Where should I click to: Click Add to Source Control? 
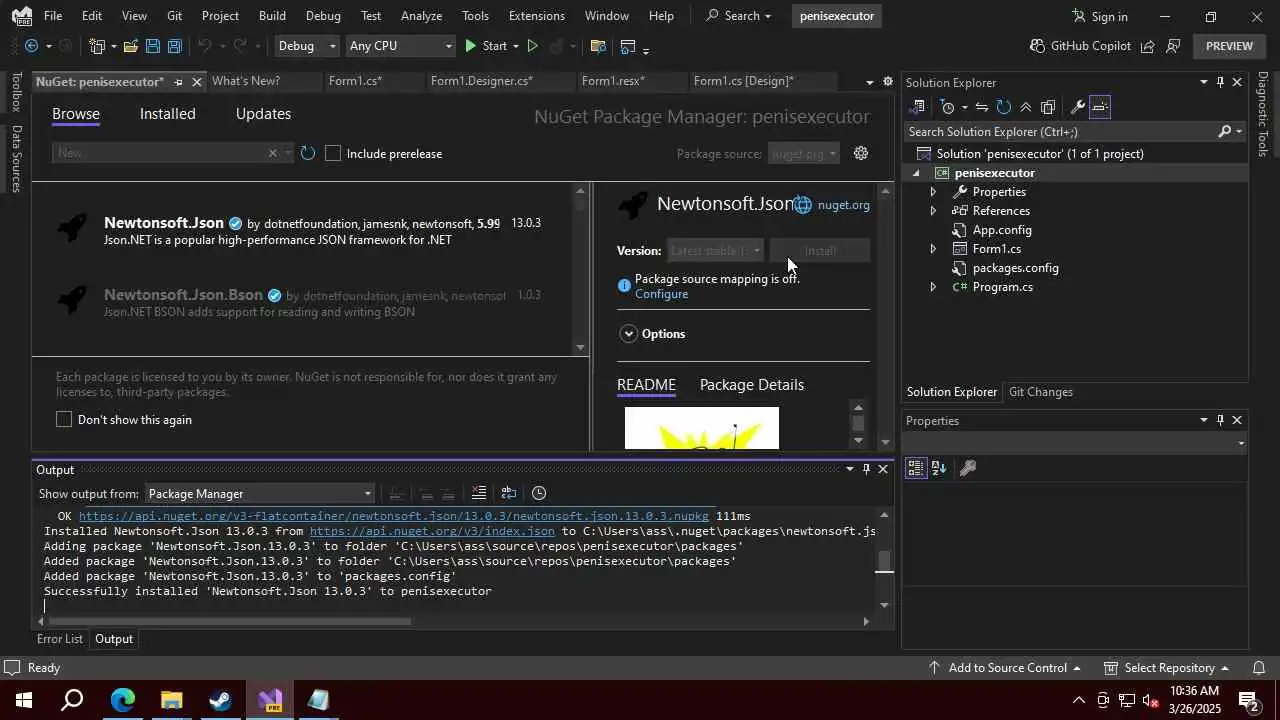(x=1004, y=667)
